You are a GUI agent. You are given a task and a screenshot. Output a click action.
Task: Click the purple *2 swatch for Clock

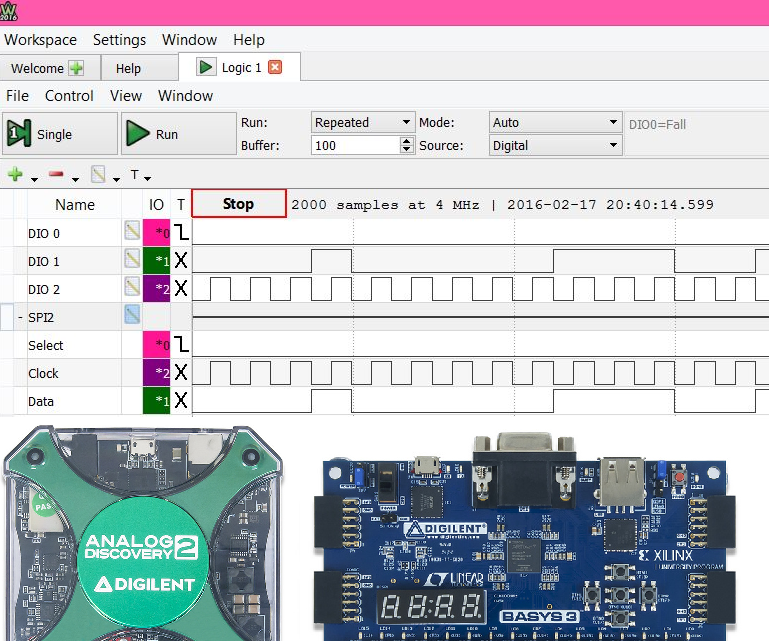point(156,372)
